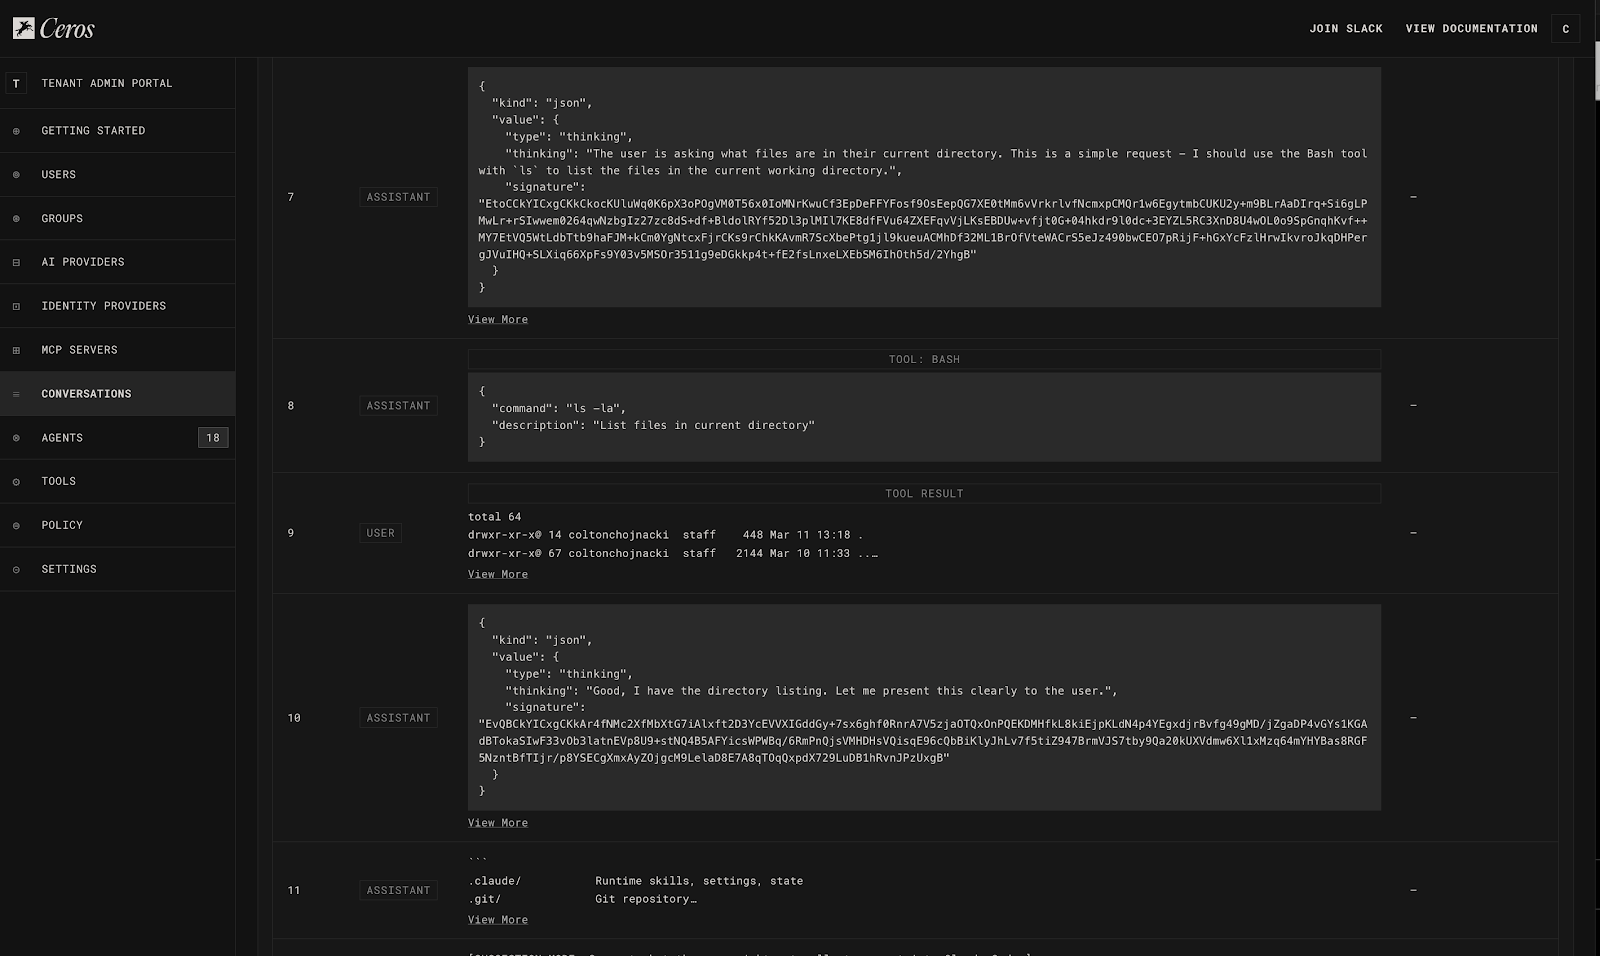Expand row 7 thinking block with View More
The width and height of the screenshot is (1600, 956).
[497, 320]
